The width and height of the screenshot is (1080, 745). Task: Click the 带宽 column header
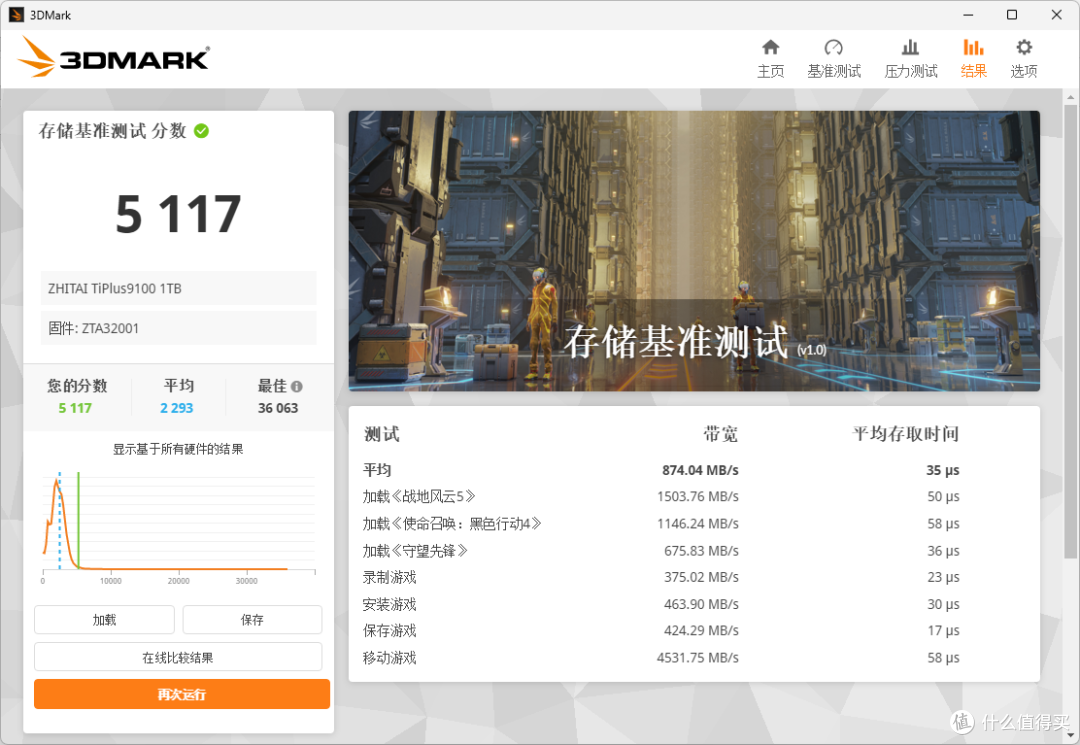[720, 434]
